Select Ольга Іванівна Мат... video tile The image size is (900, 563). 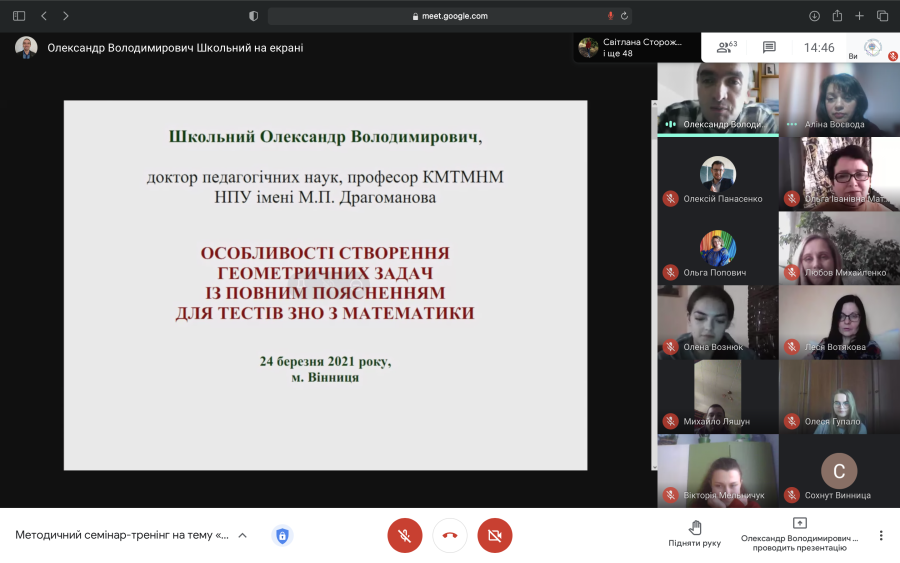pos(839,174)
